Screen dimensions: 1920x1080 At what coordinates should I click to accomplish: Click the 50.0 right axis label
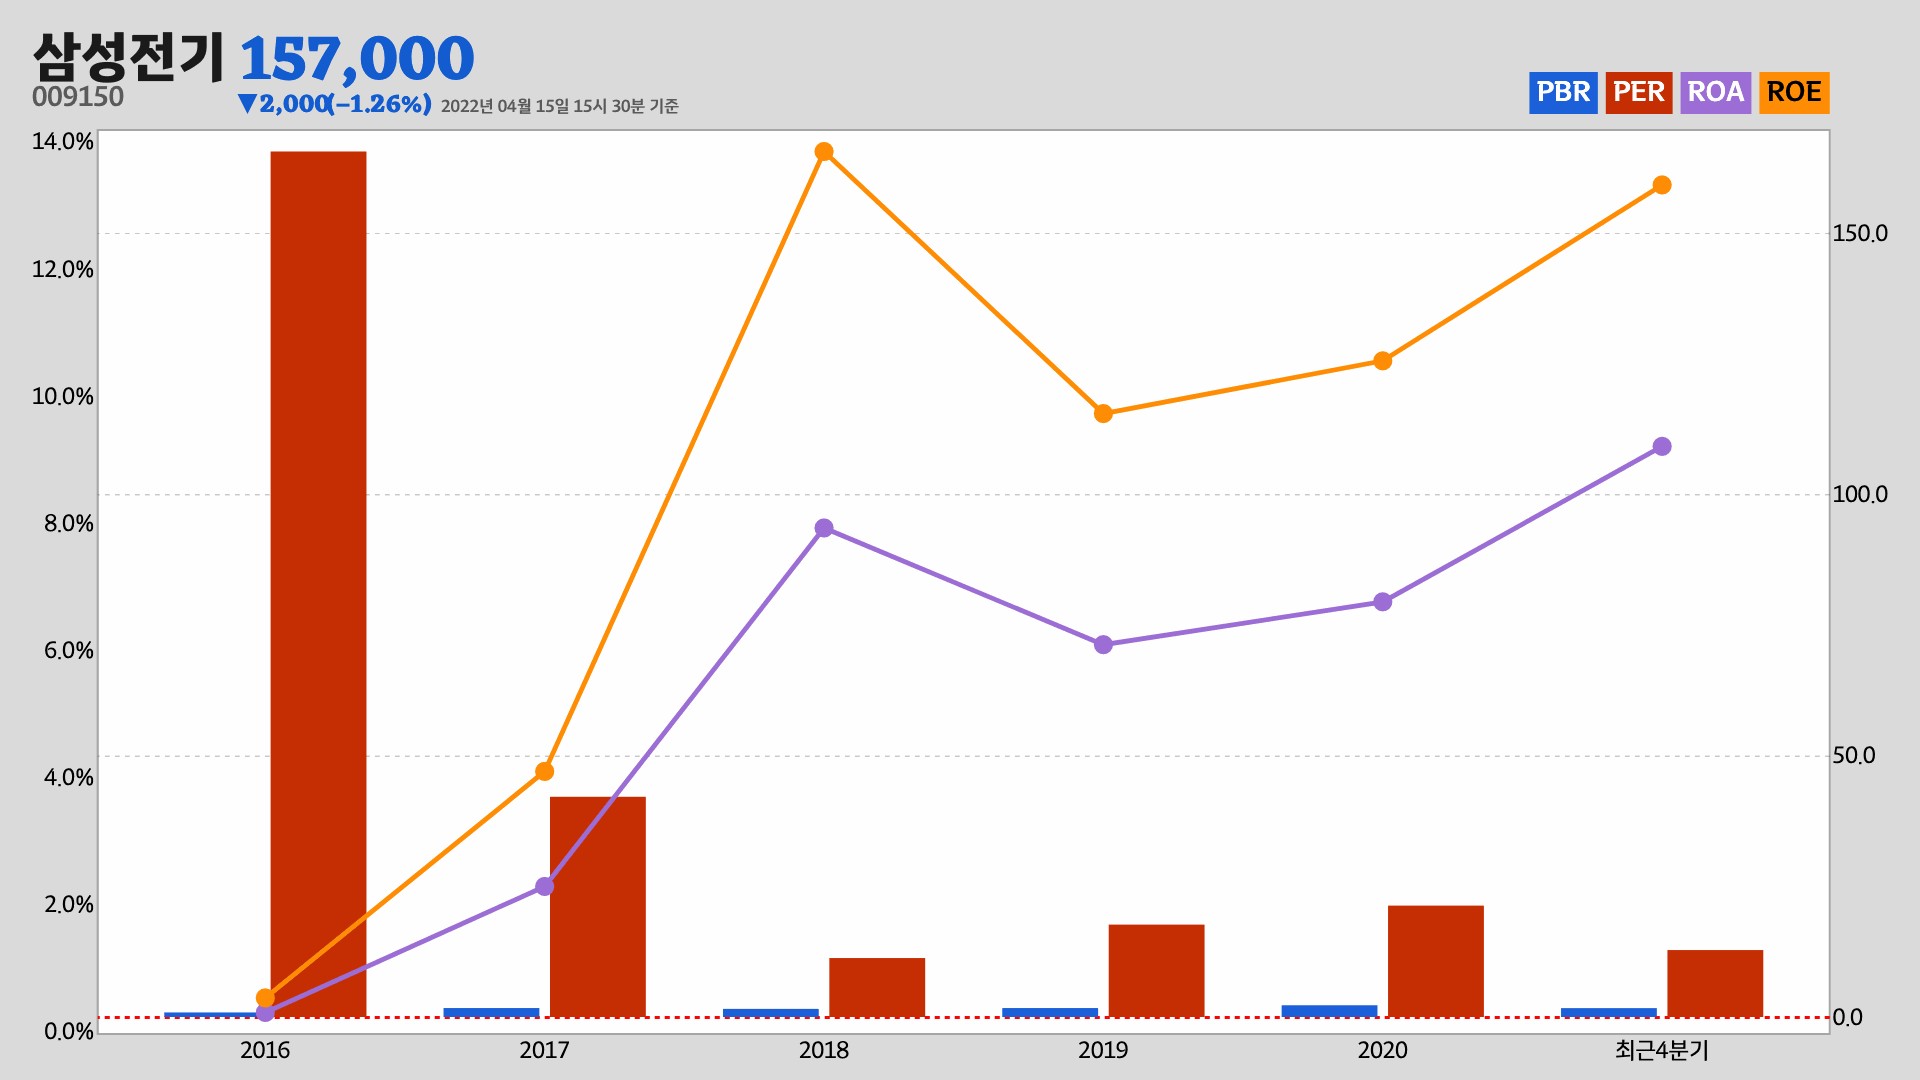(1854, 756)
